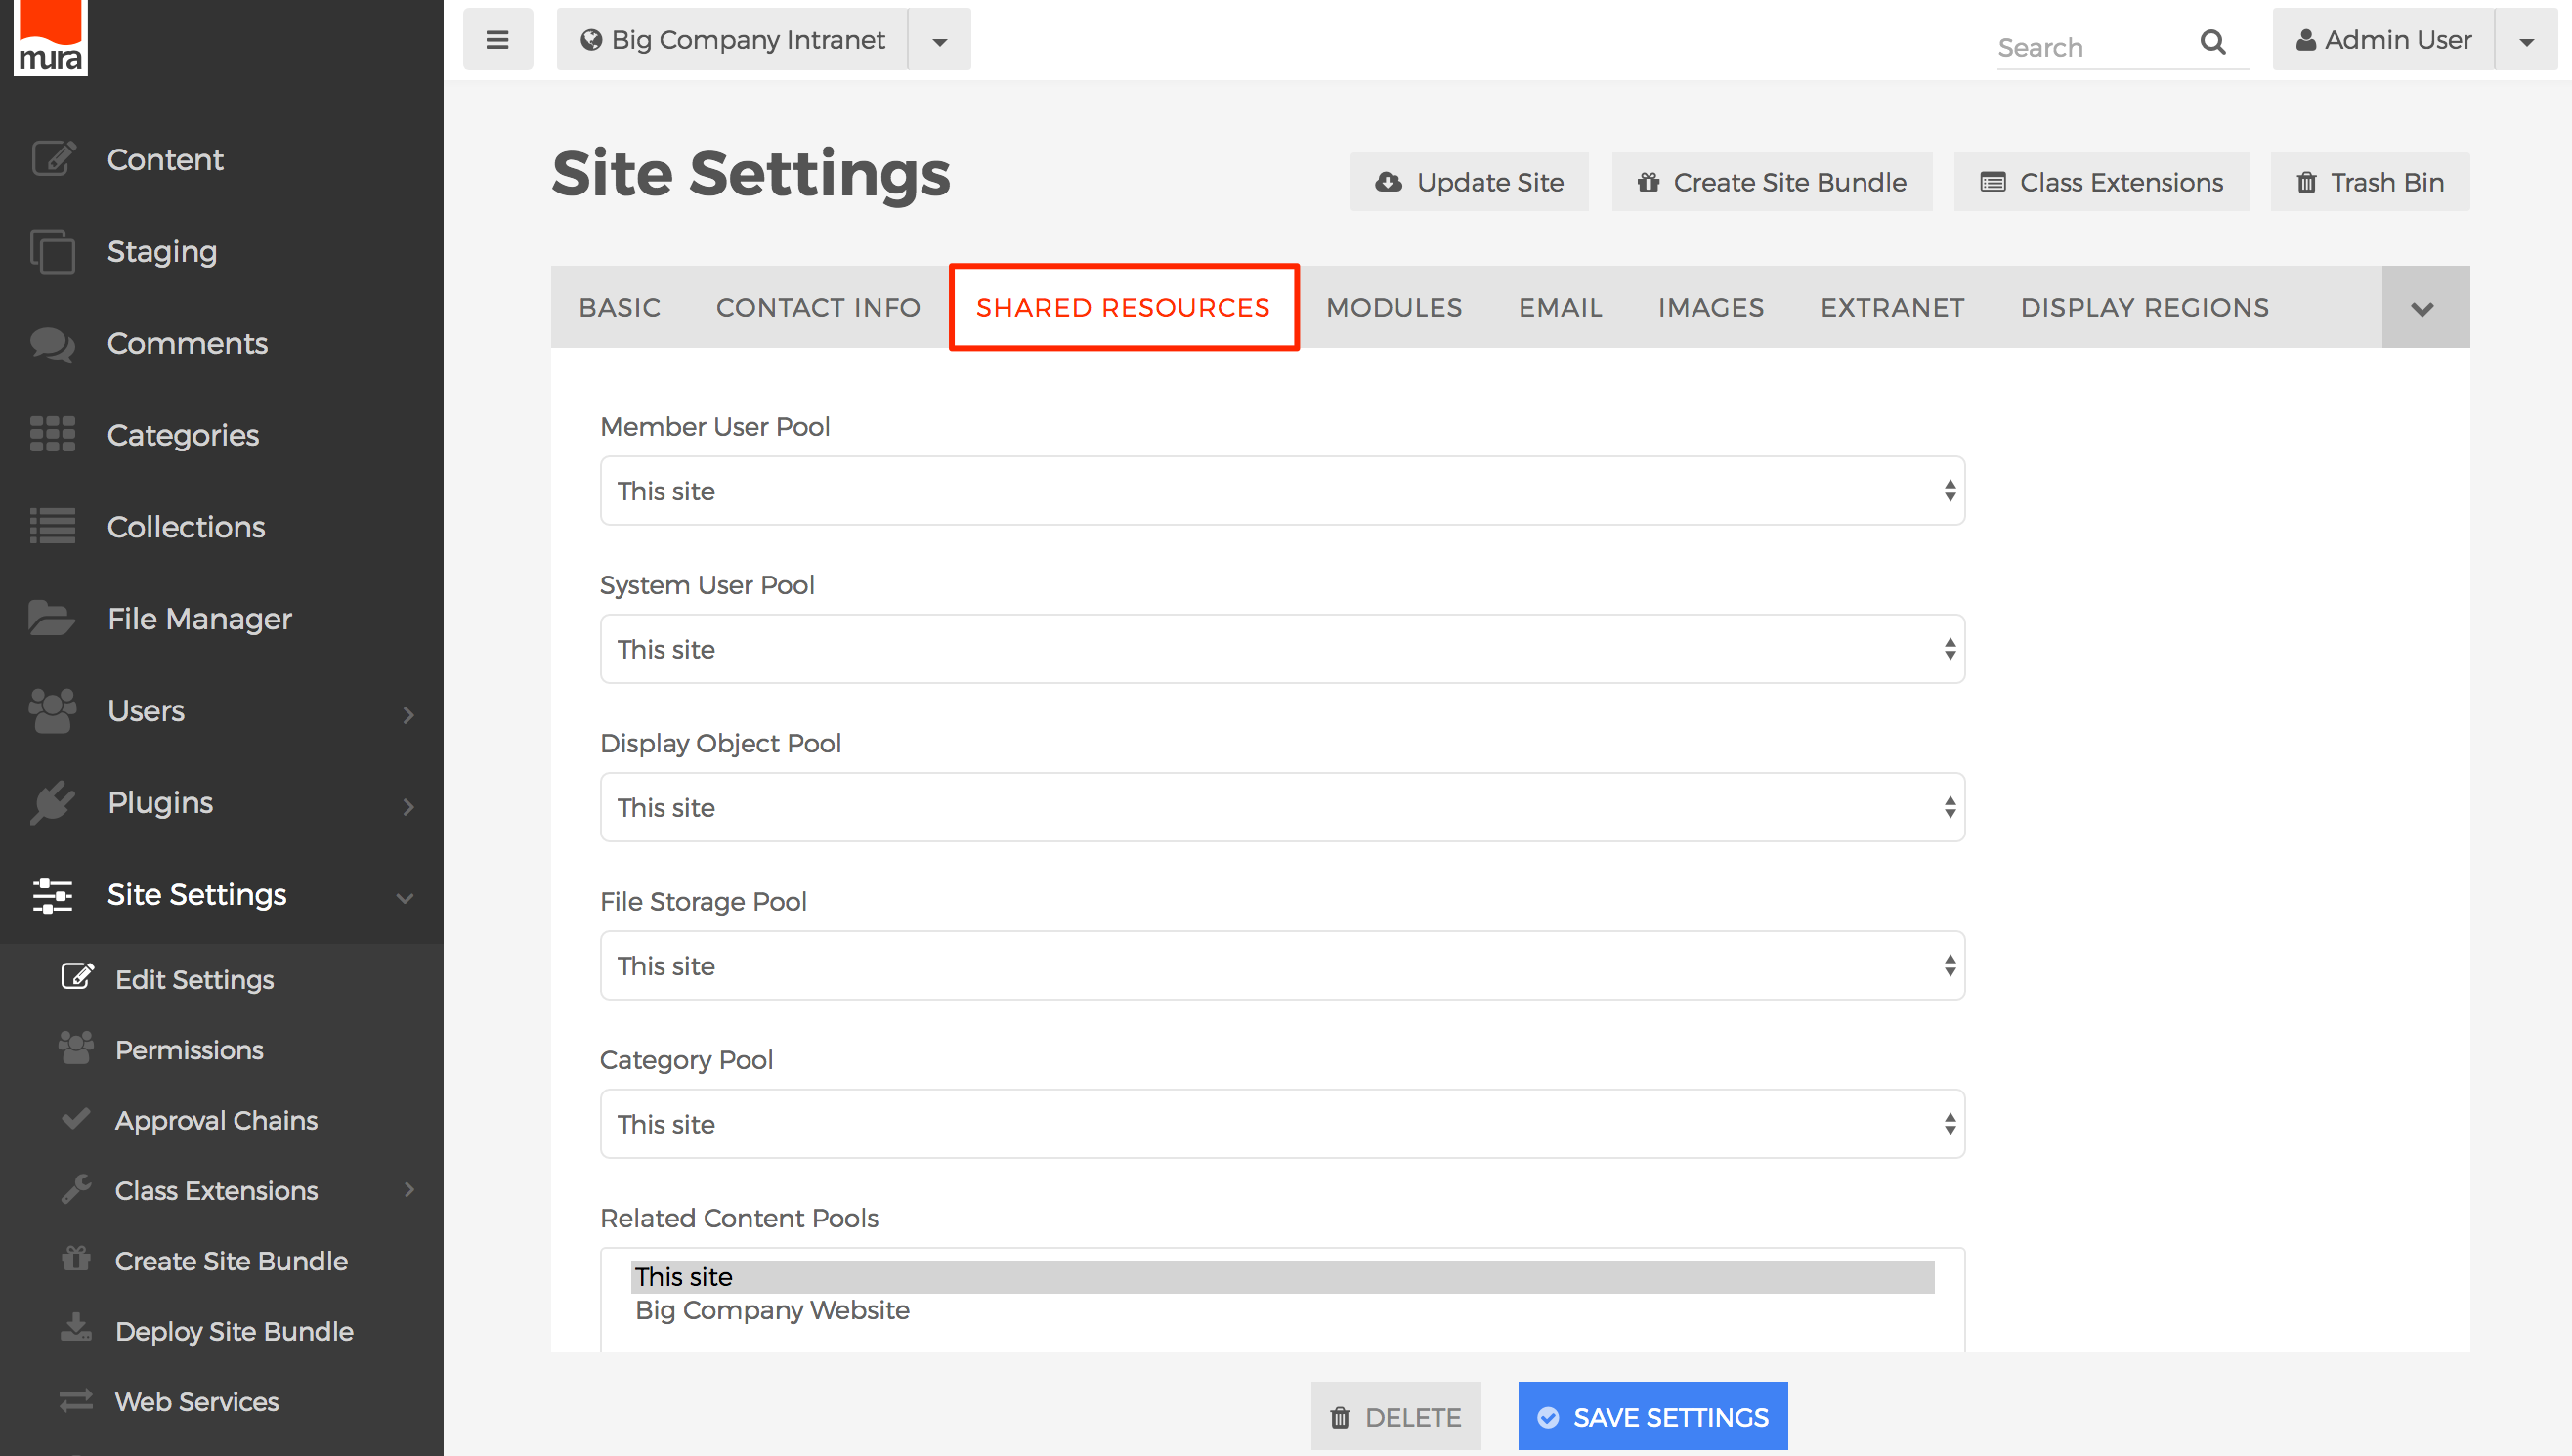Switch to the Display Regions tab
This screenshot has height=1456, width=2572.
(x=2144, y=308)
